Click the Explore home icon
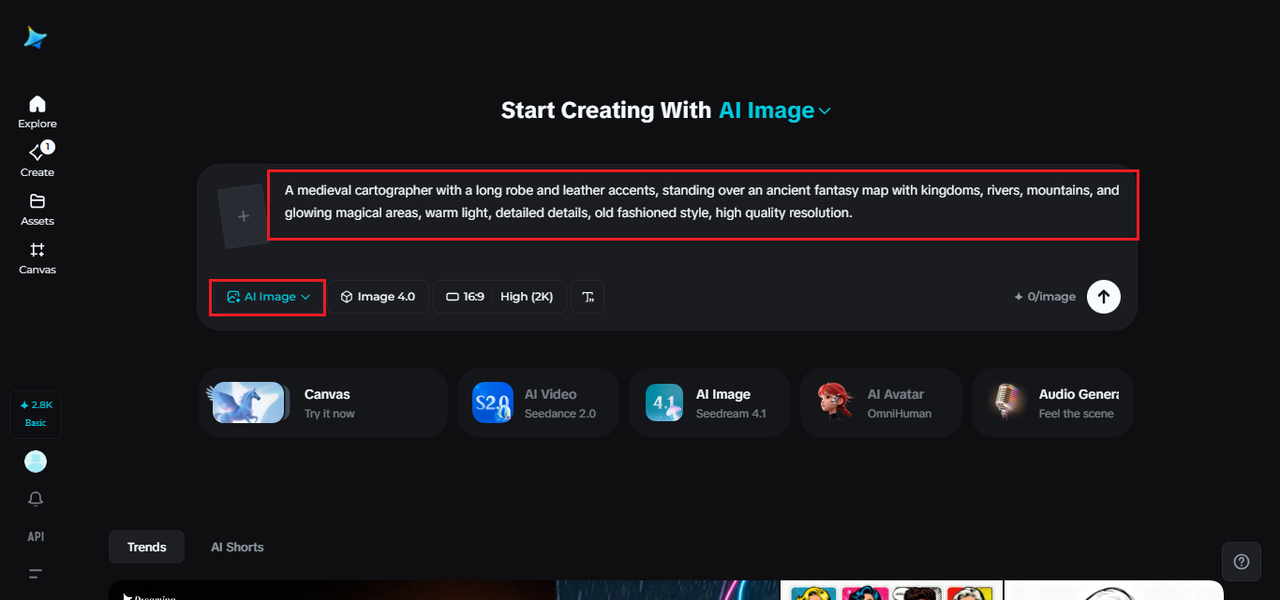 [x=37, y=105]
